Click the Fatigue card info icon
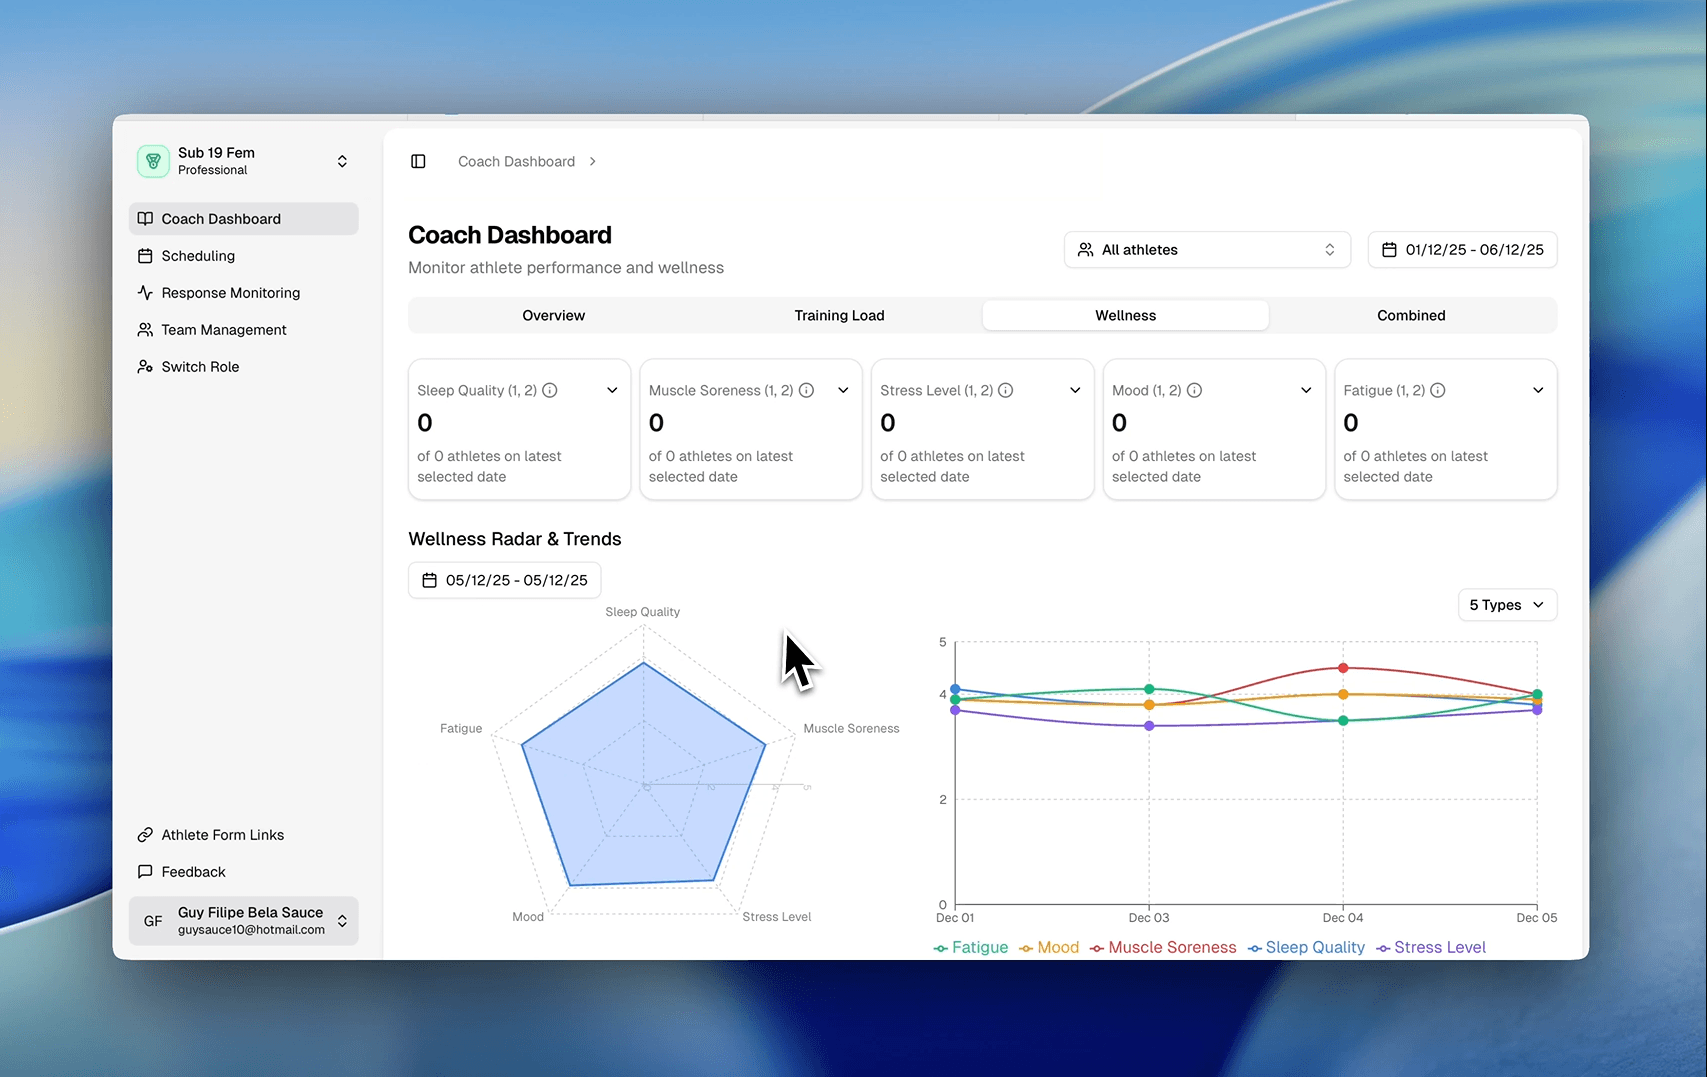The image size is (1707, 1077). point(1437,390)
